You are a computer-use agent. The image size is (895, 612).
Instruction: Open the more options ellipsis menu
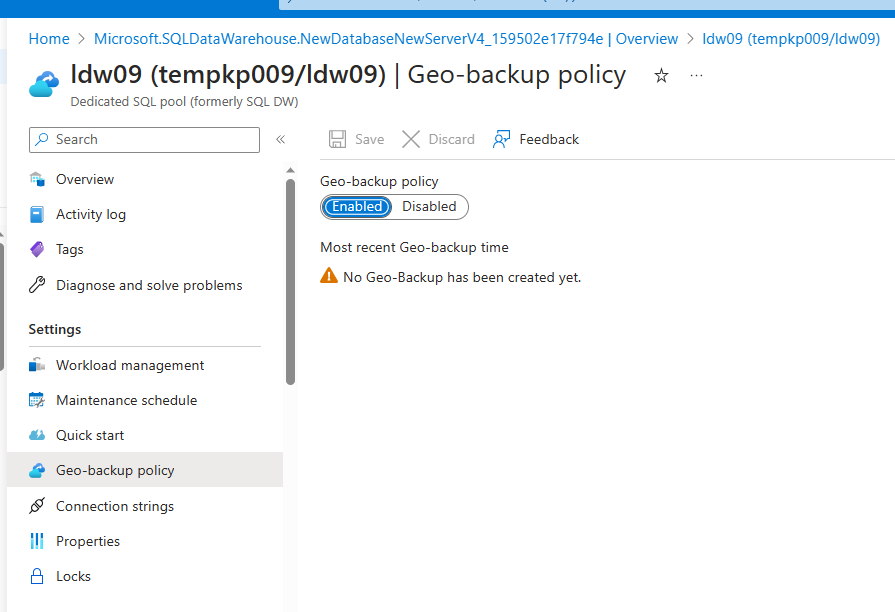point(696,75)
